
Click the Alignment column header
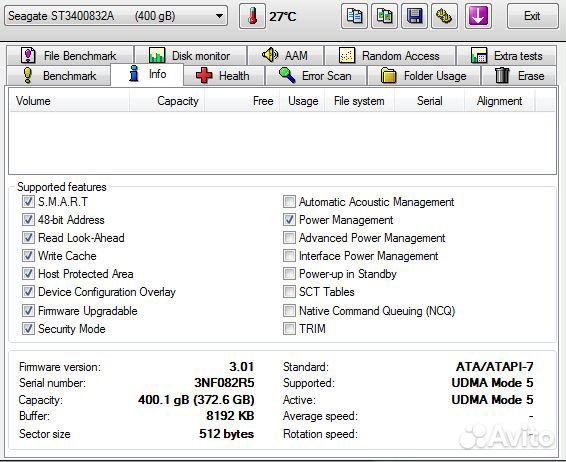tap(499, 101)
